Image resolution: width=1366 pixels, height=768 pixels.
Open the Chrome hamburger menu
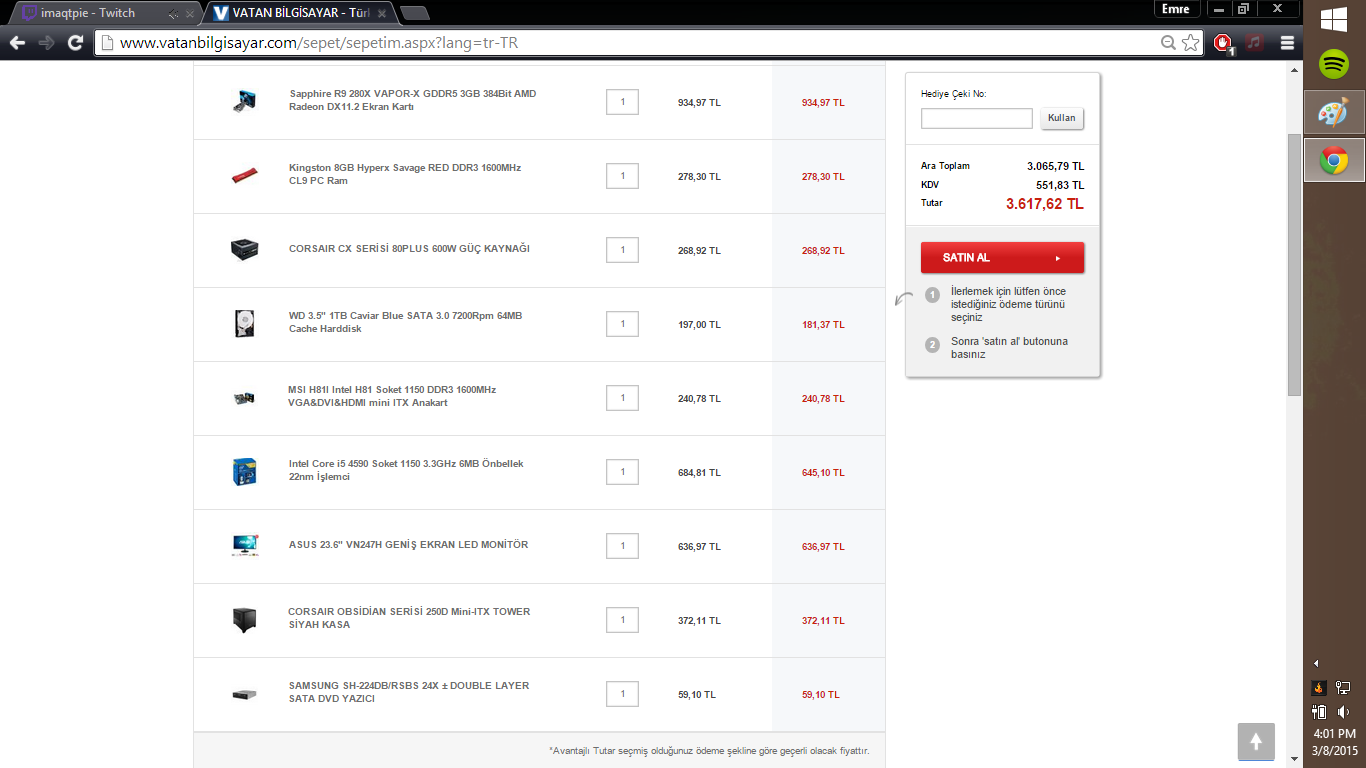1287,43
